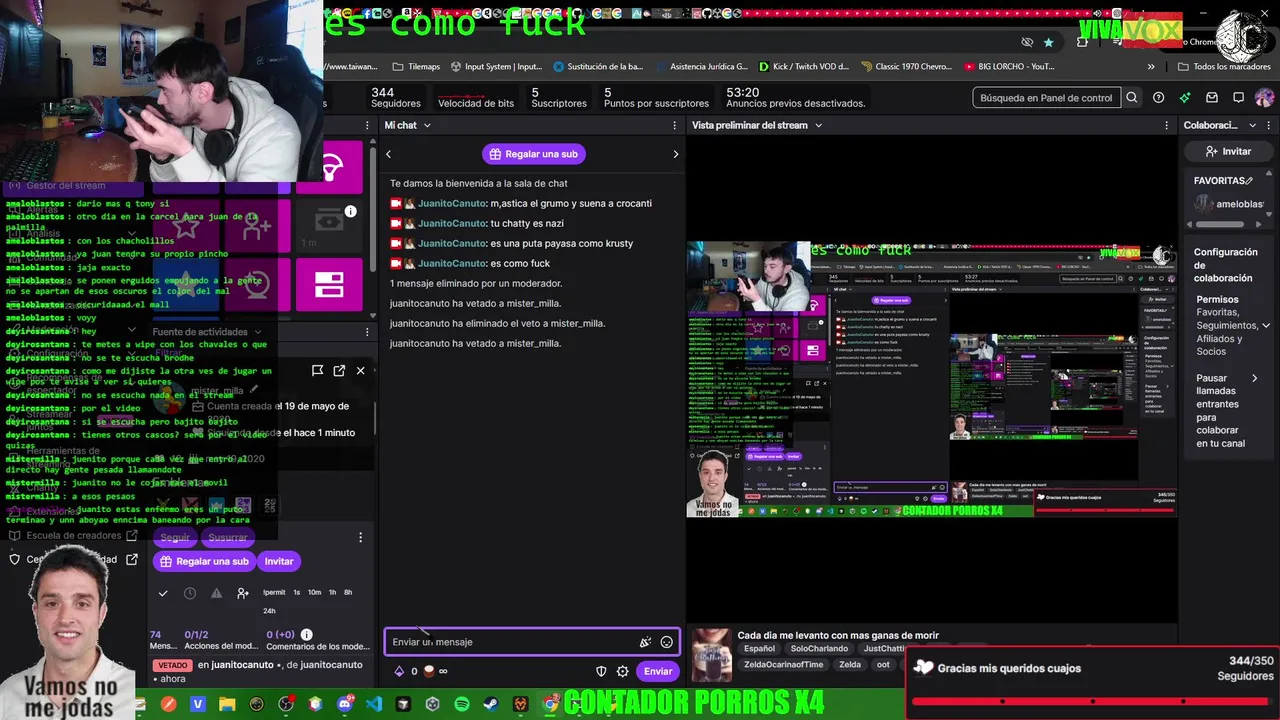This screenshot has height=720, width=1280.
Task: Click the Enviar button
Action: [x=658, y=671]
